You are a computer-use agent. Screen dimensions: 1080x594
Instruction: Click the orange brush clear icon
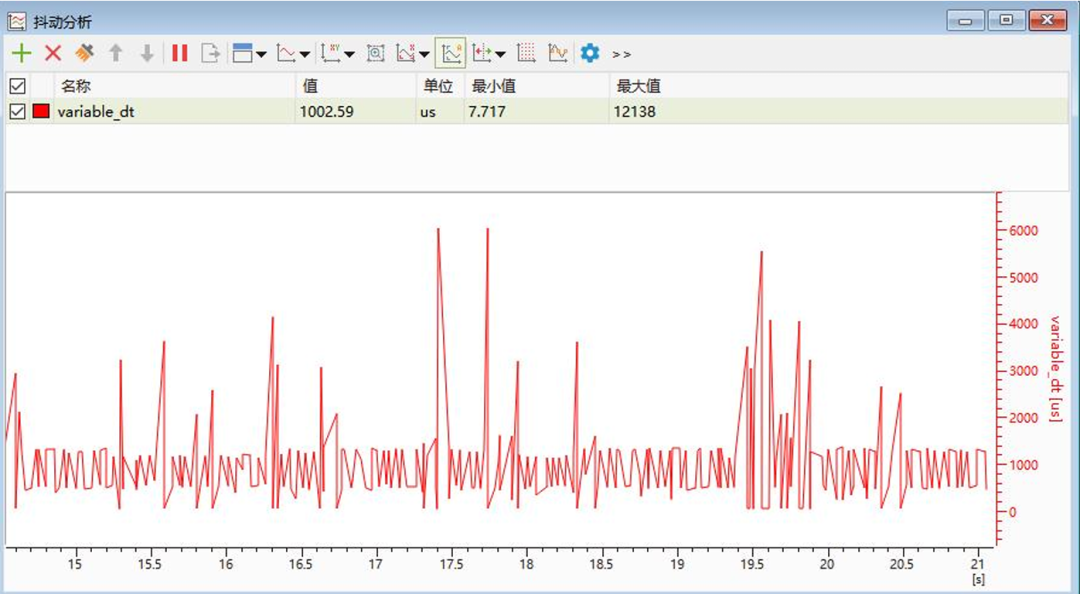click(x=84, y=53)
